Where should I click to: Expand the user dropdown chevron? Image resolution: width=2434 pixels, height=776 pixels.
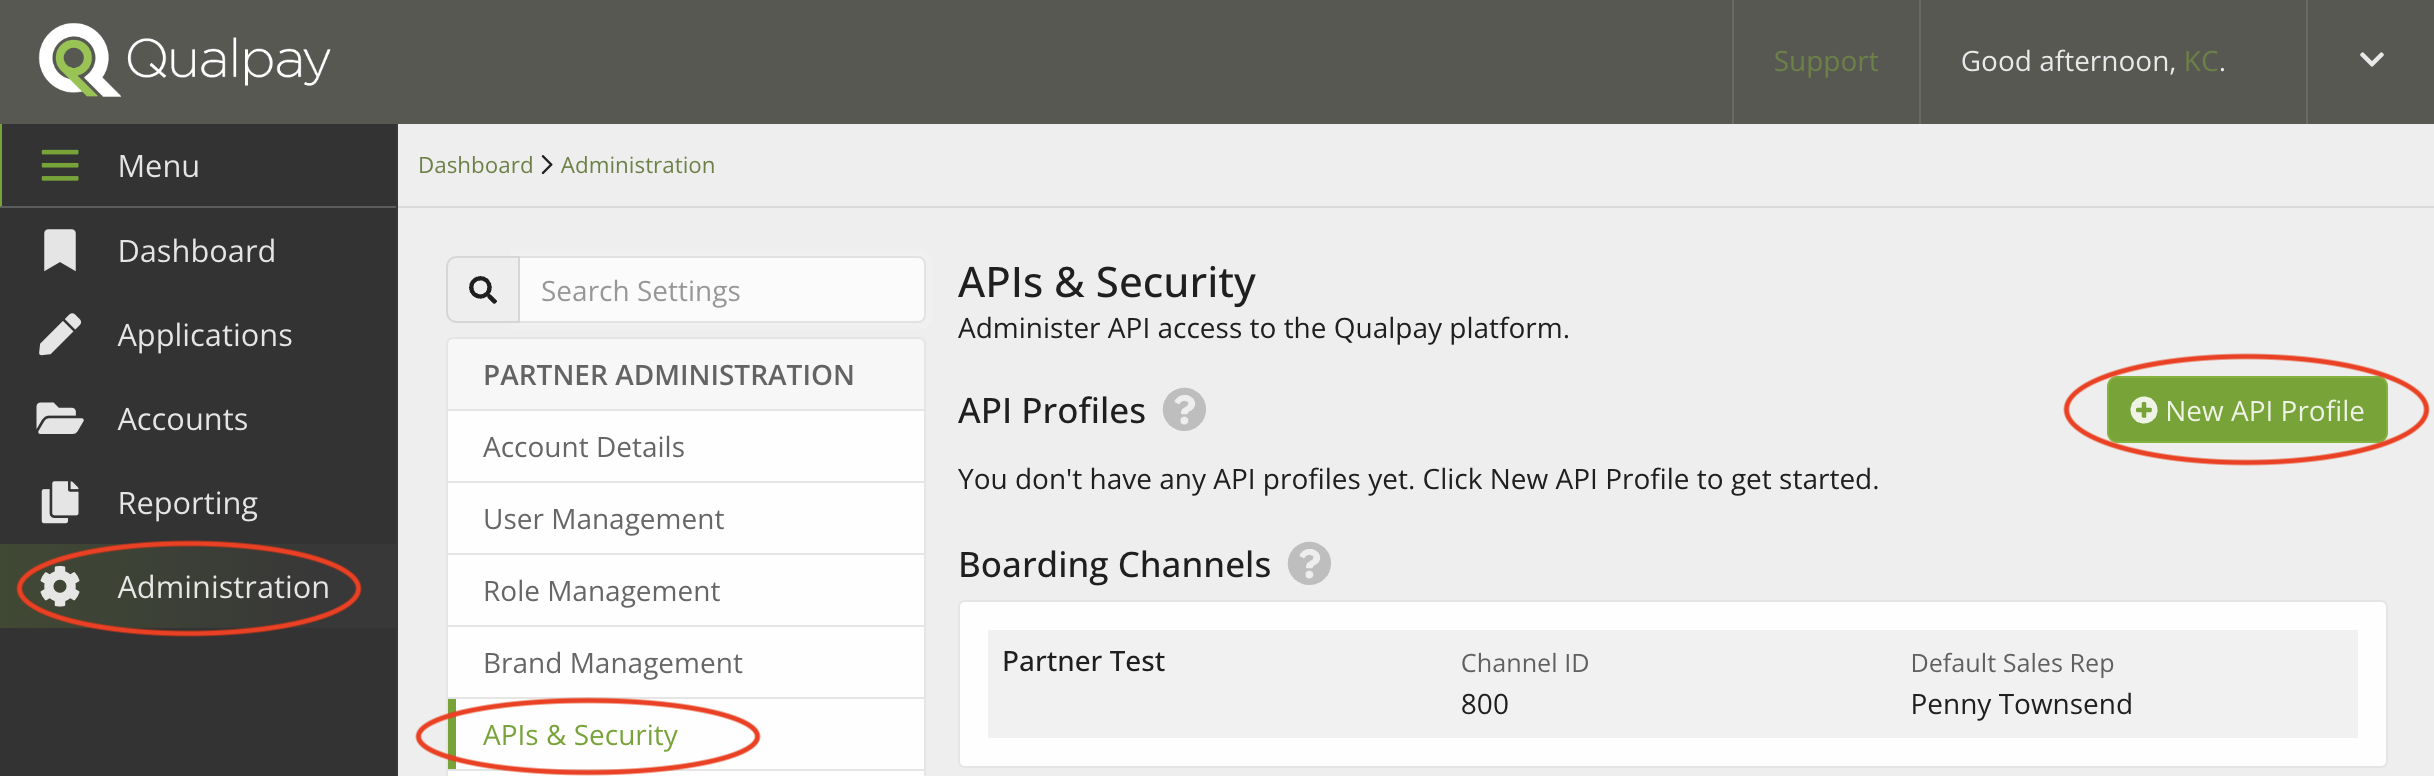pyautogui.click(x=2371, y=60)
